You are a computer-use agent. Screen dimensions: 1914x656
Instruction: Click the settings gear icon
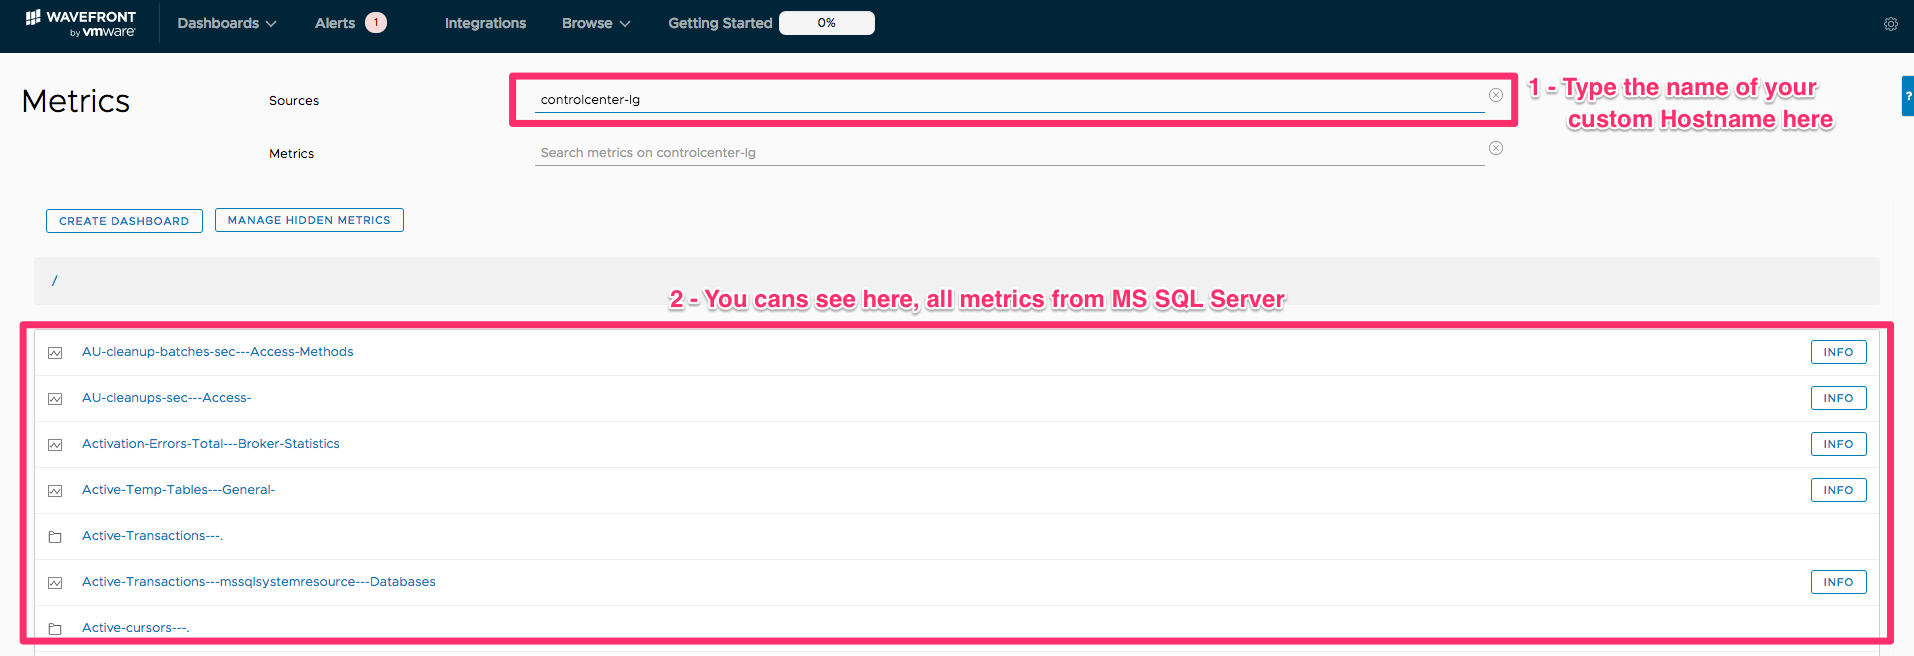1890,24
